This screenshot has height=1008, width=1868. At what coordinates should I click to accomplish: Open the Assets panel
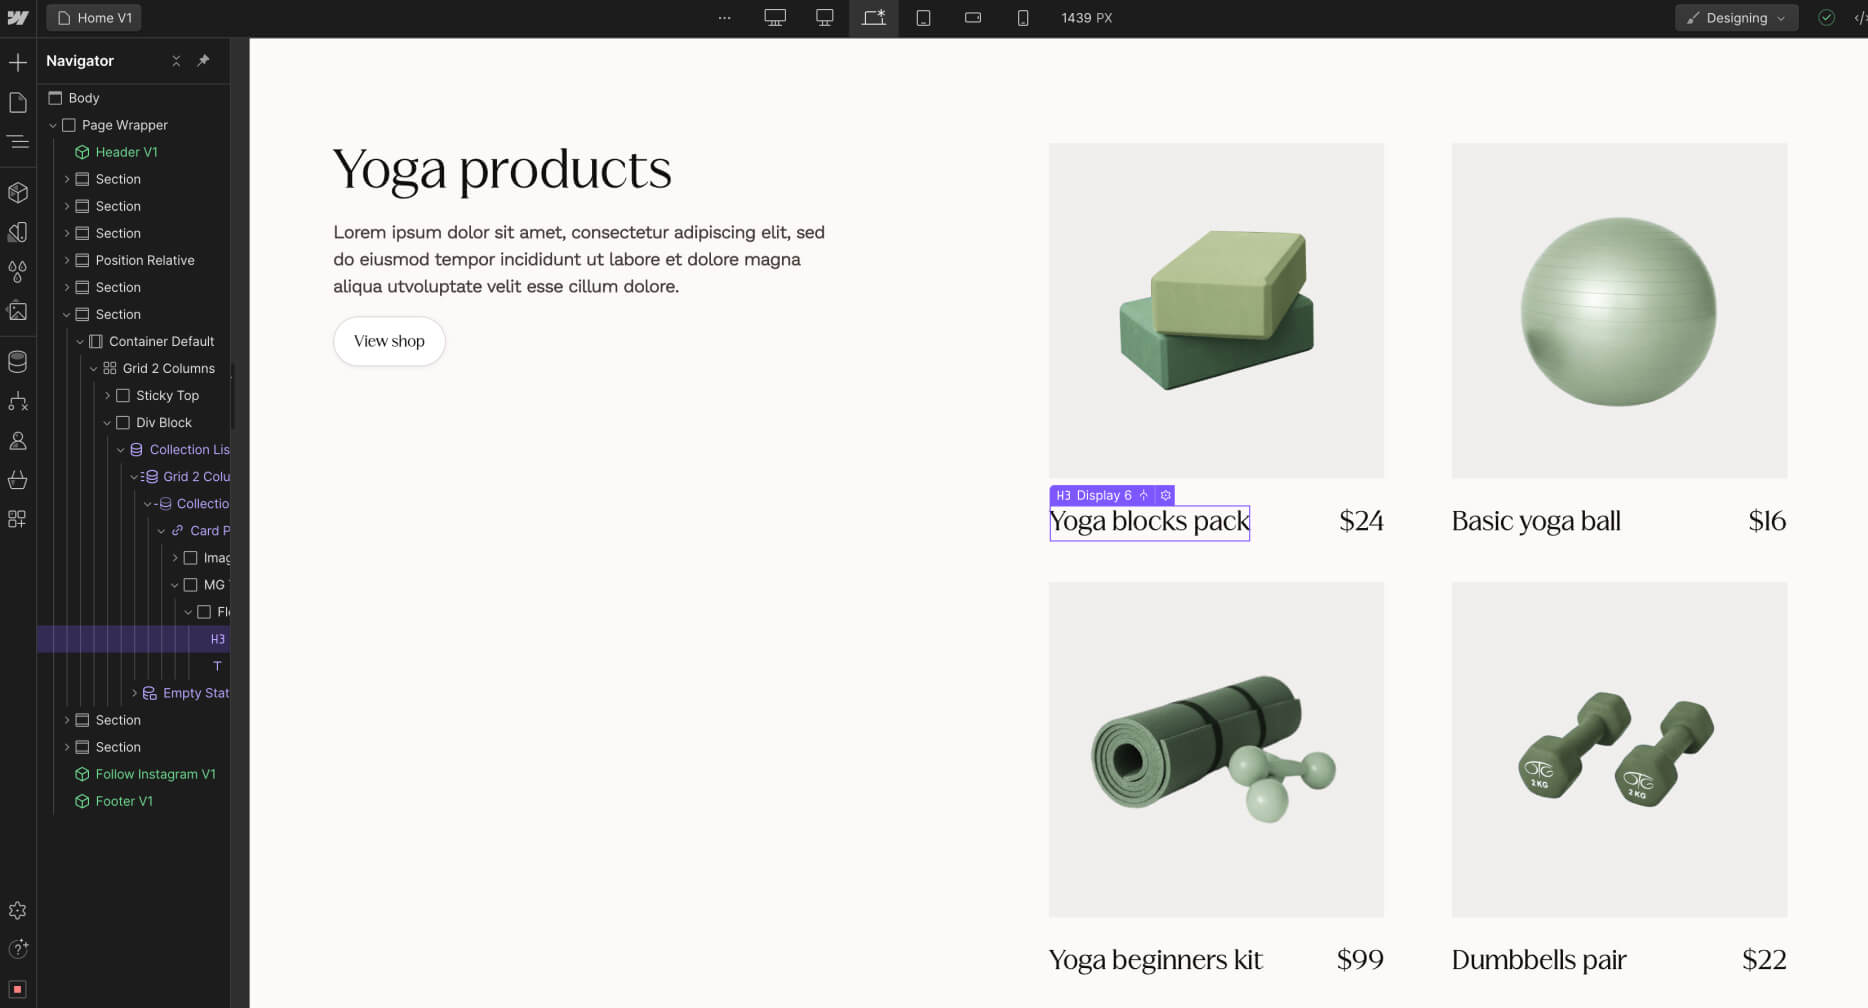click(18, 311)
